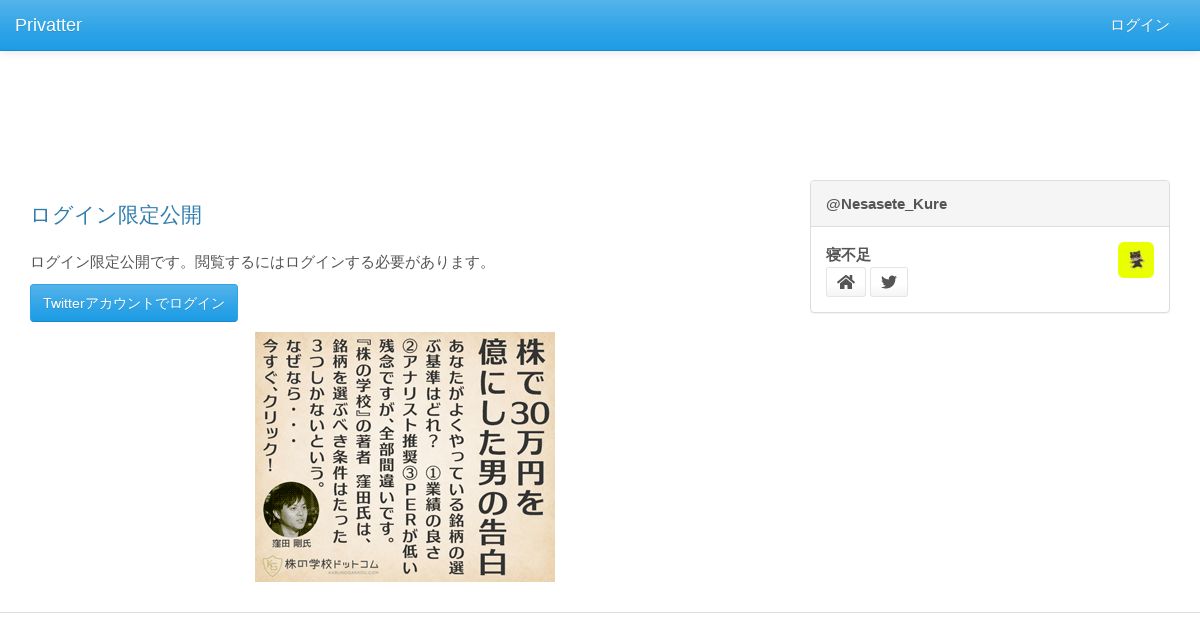The height and width of the screenshot is (630, 1200).
Task: Click the shield emblem beside 株の学校ドットコム
Action: (x=272, y=566)
